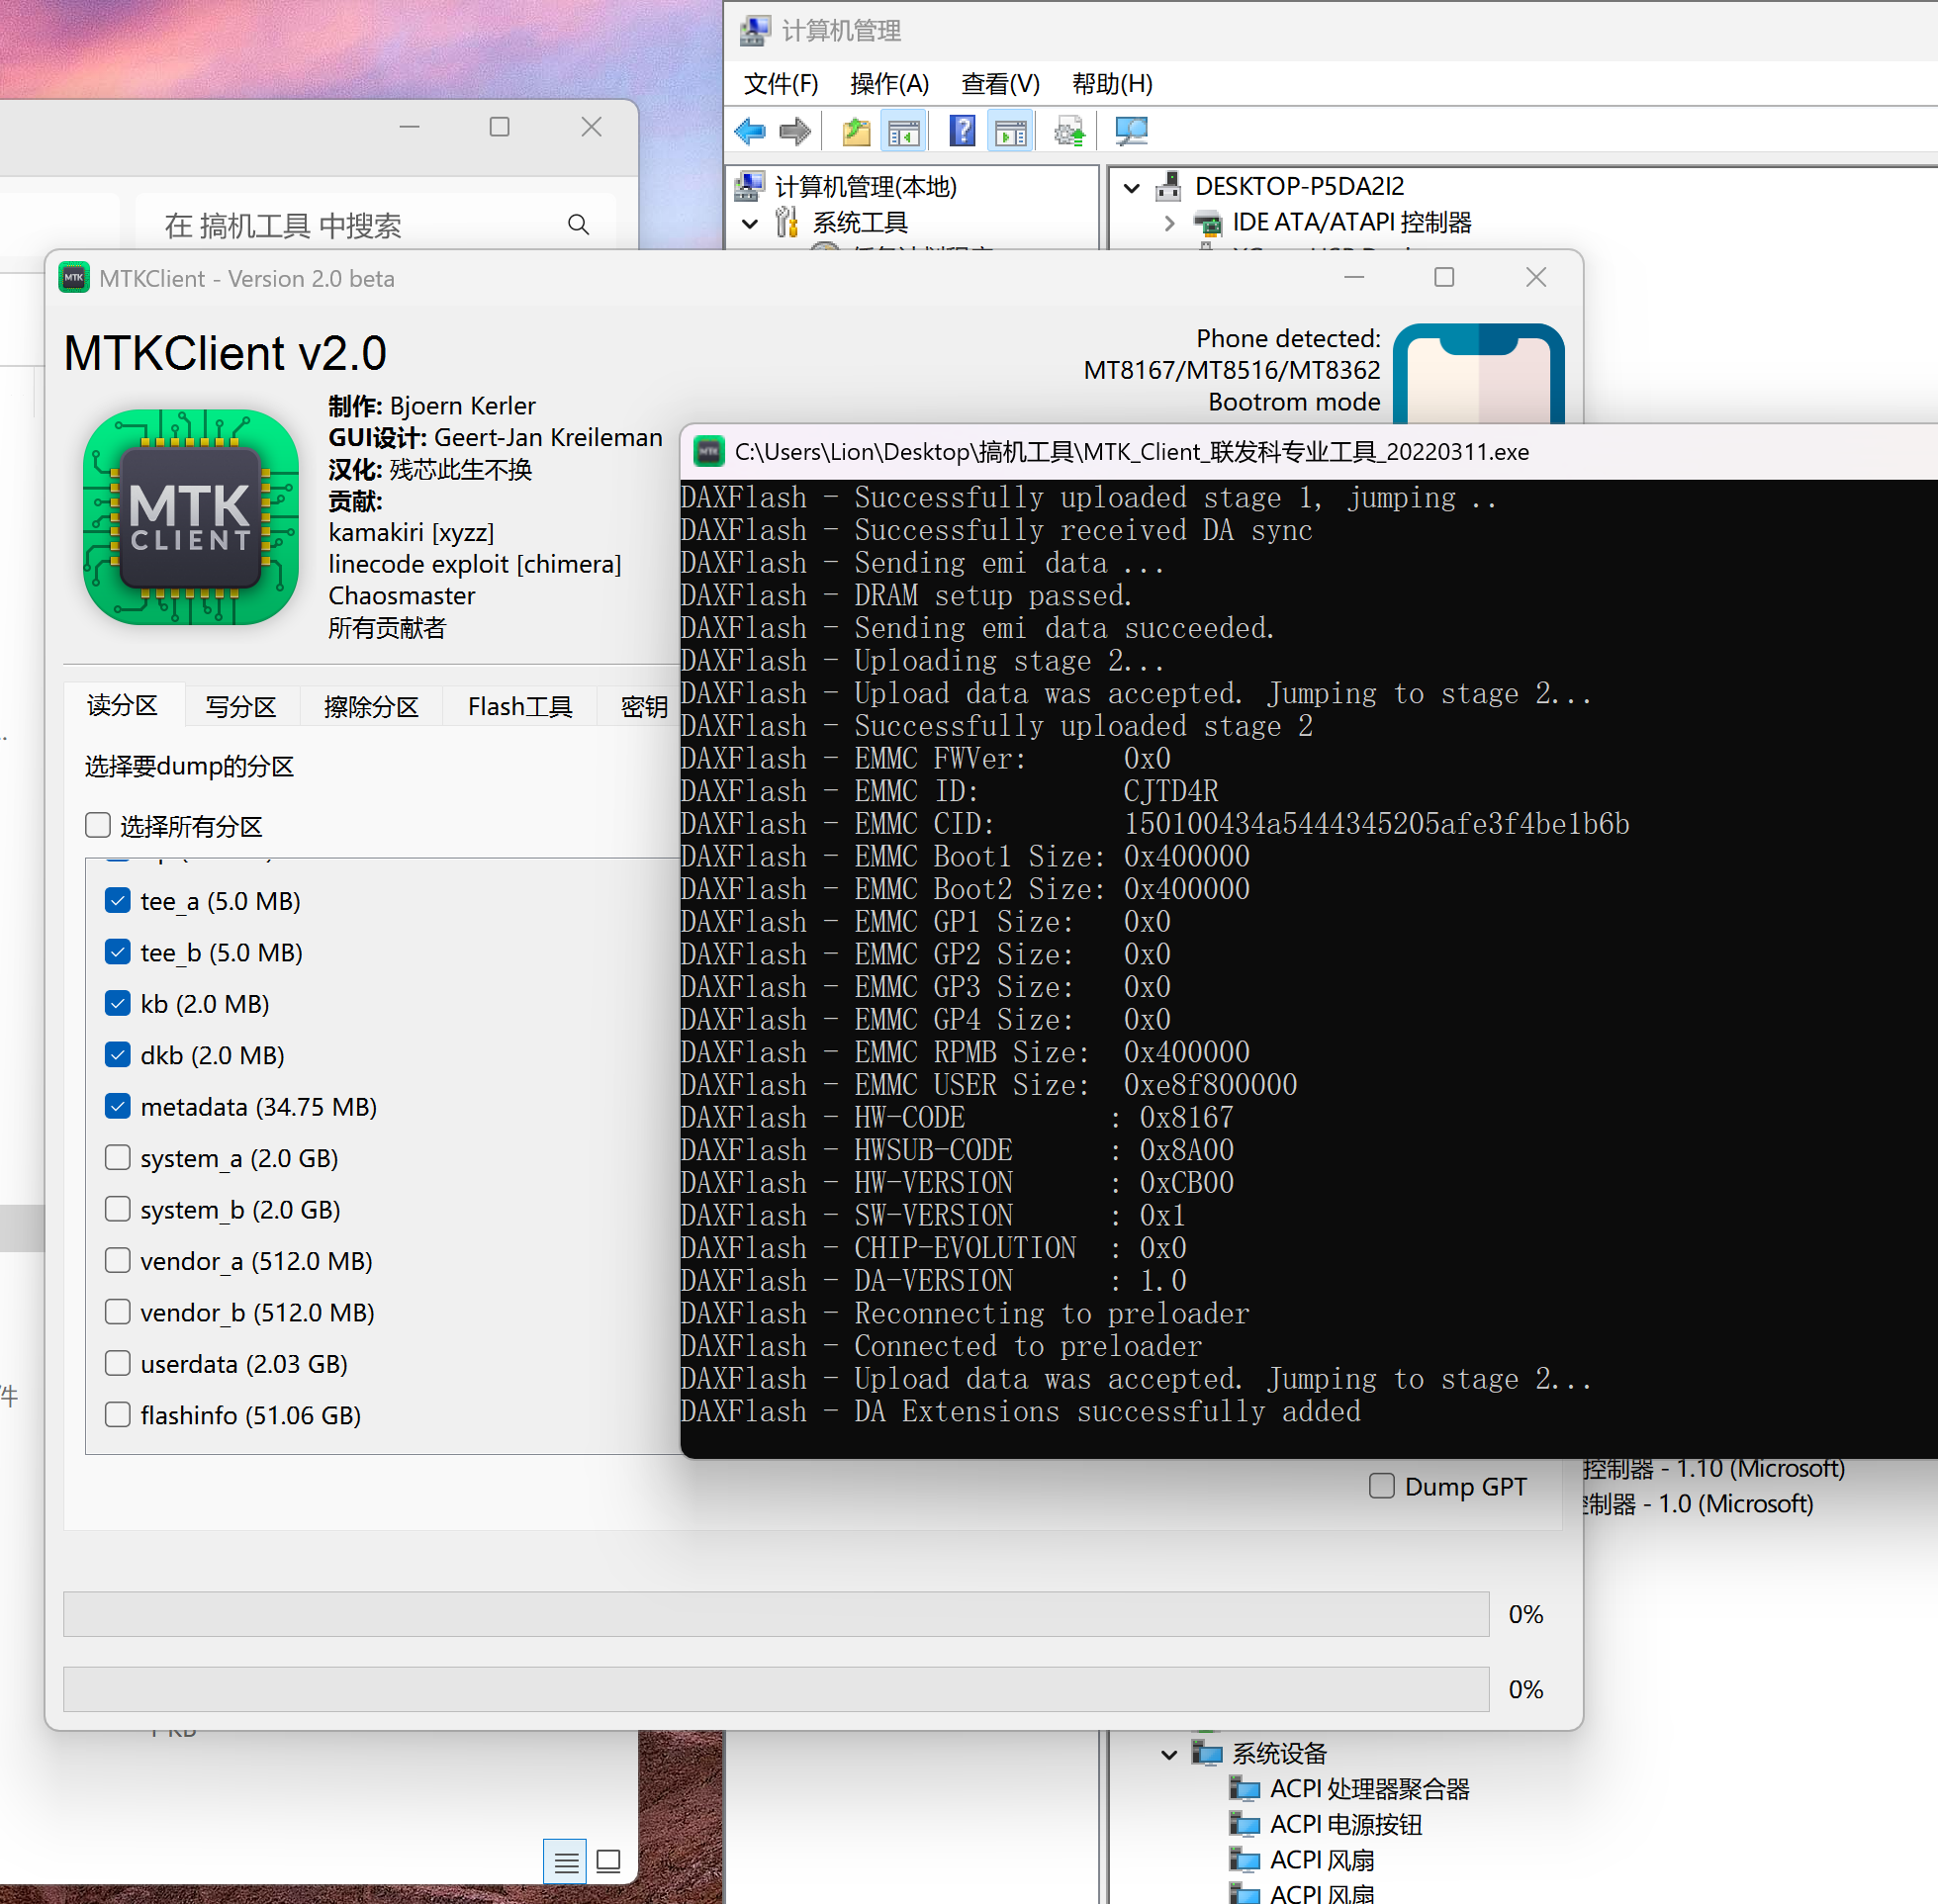This screenshot has height=1904, width=1938.
Task: Click the Forward arrow toolbar icon
Action: pyautogui.click(x=795, y=131)
